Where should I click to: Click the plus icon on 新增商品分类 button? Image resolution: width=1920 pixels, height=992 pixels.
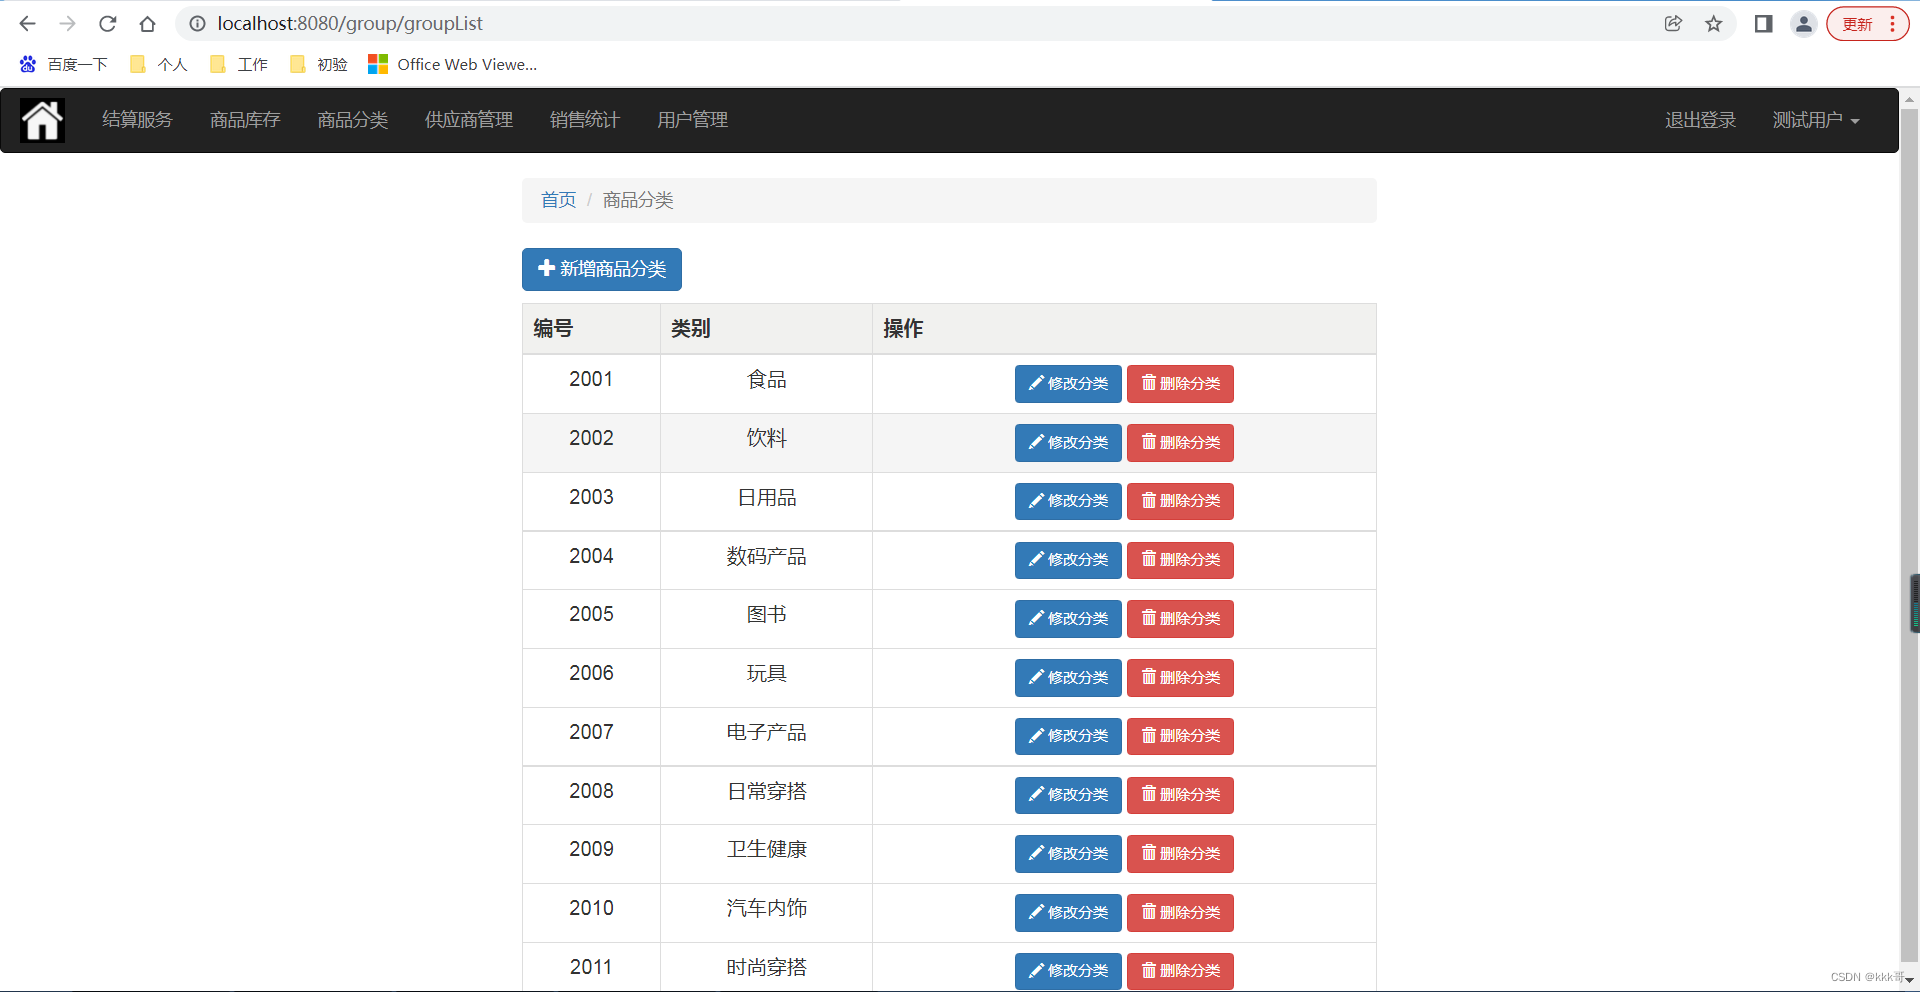546,268
